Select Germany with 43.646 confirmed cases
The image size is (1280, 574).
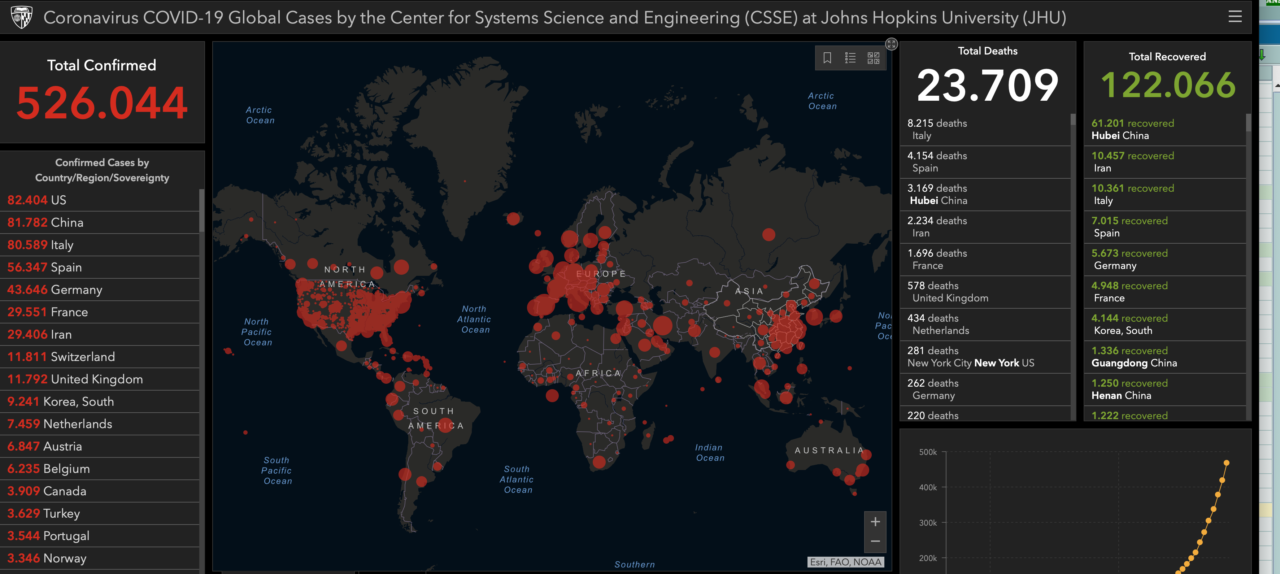[101, 289]
